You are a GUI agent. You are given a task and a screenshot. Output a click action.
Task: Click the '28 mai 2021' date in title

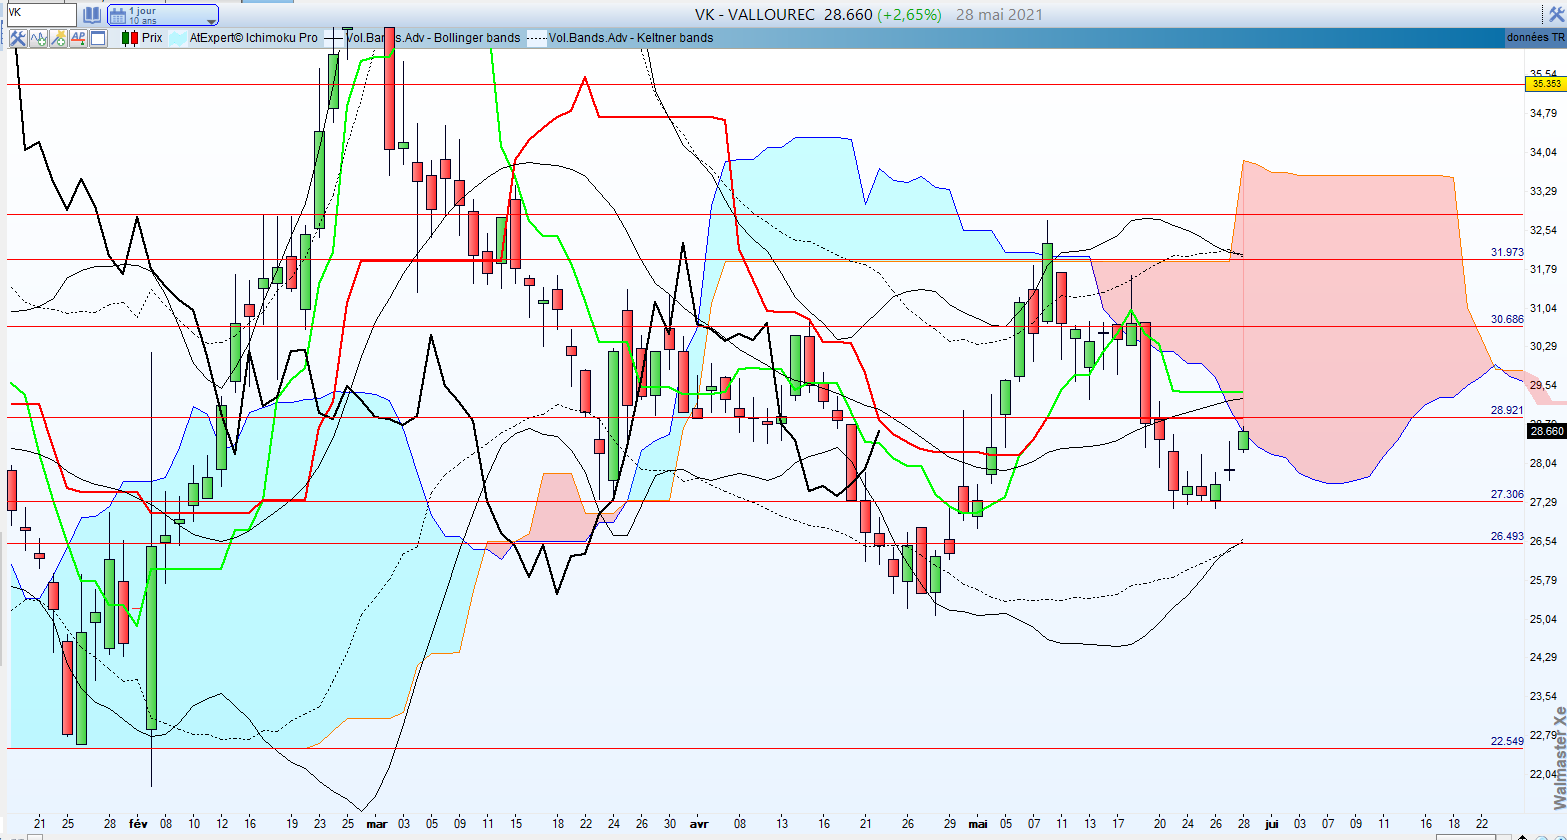tap(999, 14)
